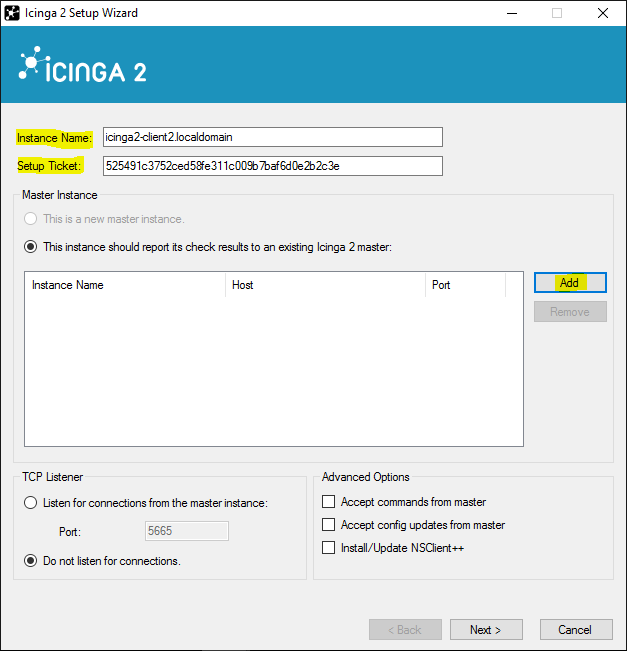
Task: Click the Setup Ticket text field
Action: pyautogui.click(x=273, y=166)
